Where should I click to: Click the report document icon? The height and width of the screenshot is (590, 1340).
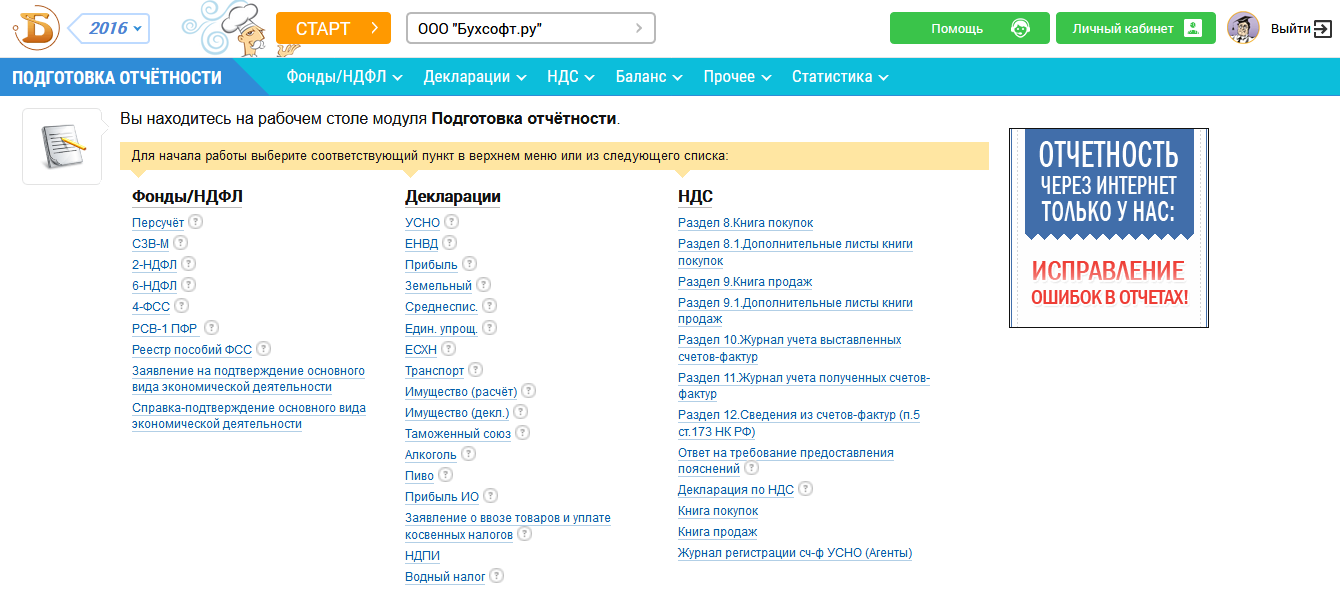62,147
